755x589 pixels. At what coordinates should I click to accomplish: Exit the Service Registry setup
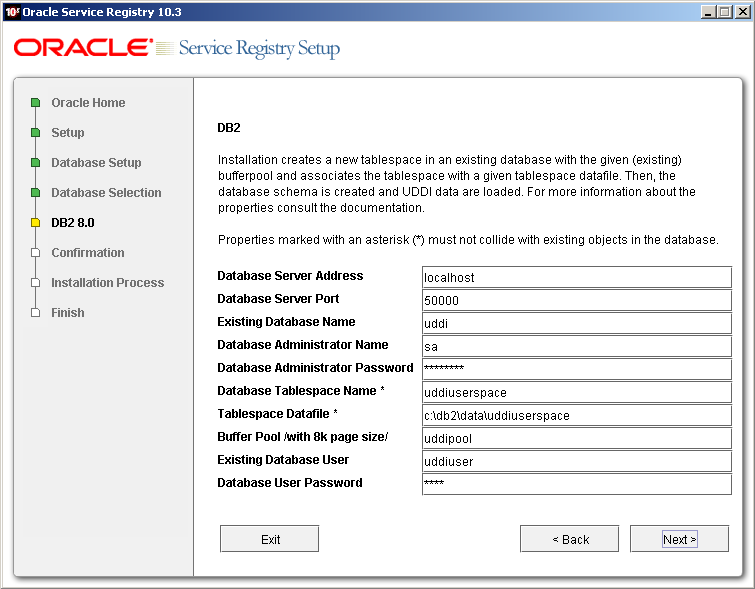(270, 539)
